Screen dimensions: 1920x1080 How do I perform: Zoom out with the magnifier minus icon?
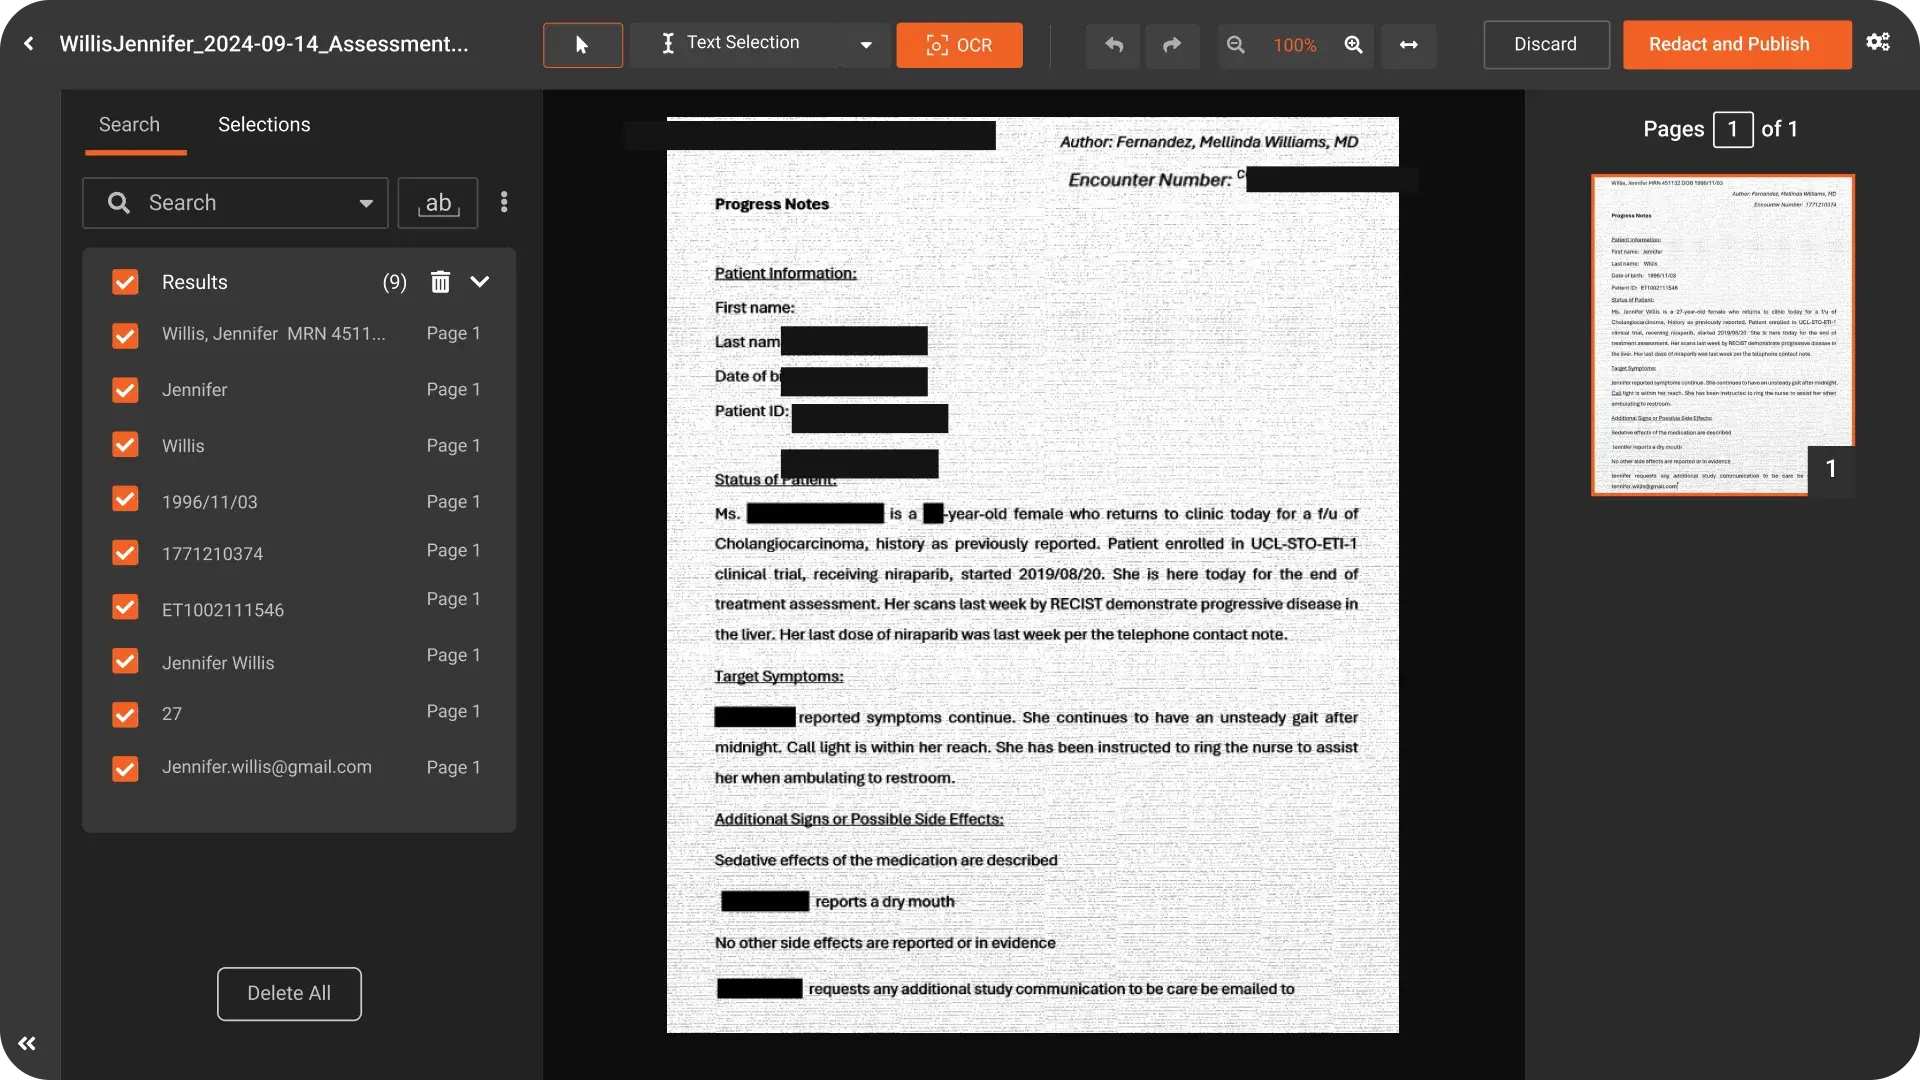coord(1236,45)
